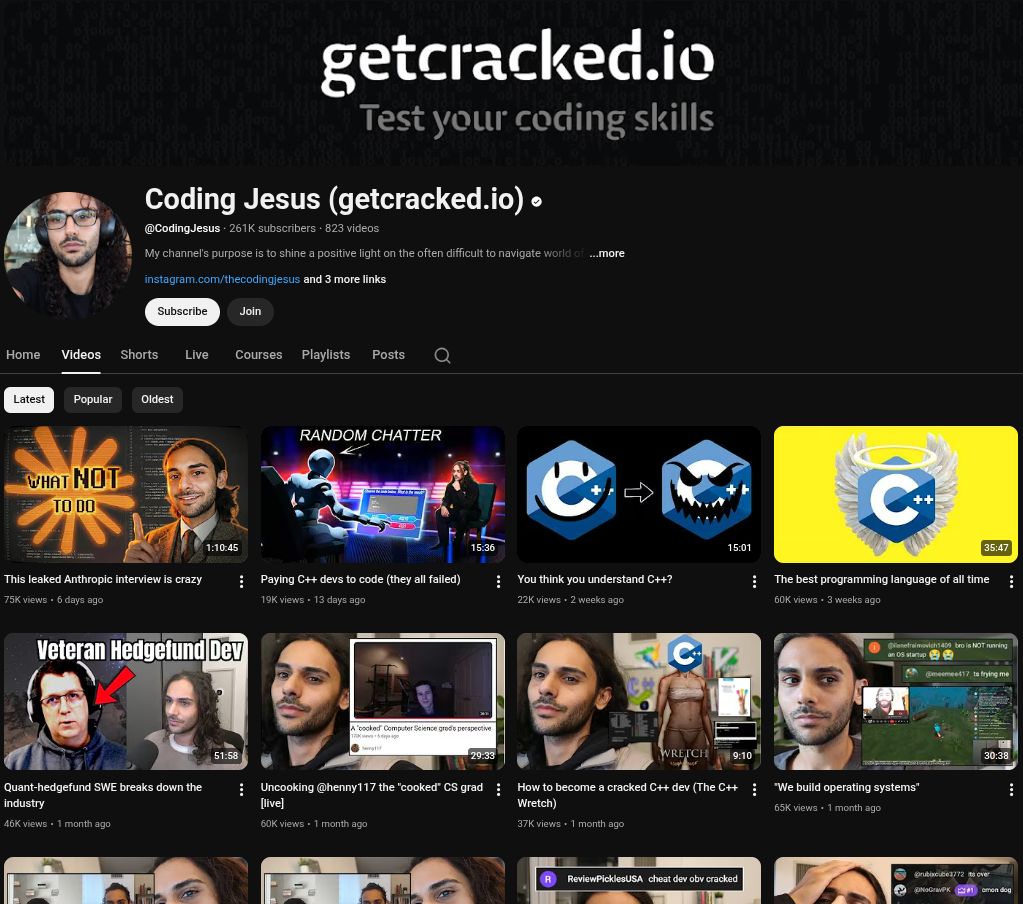Open options for cracked C++ dev video

click(x=754, y=789)
